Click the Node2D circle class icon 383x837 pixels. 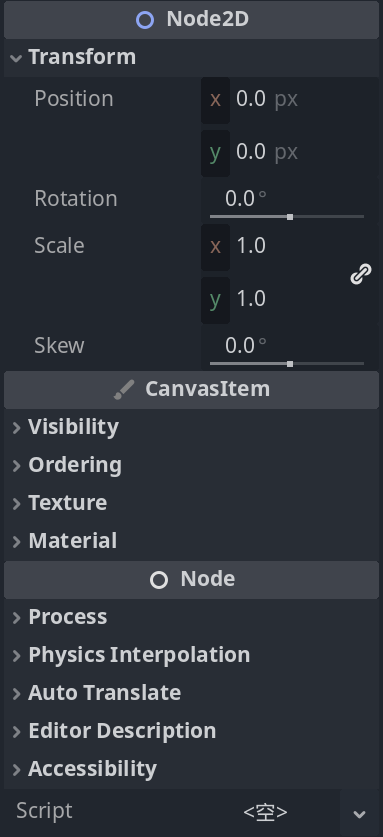[x=145, y=20]
